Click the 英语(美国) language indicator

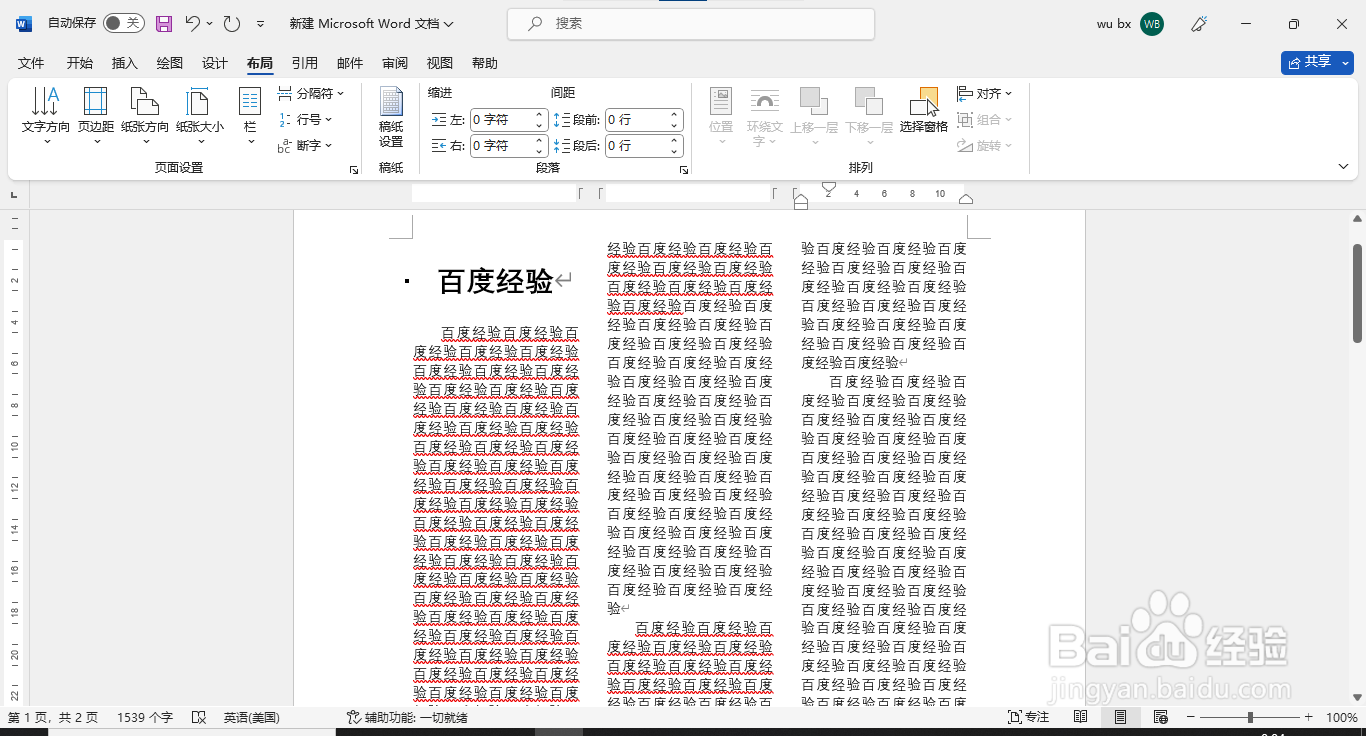click(x=251, y=717)
